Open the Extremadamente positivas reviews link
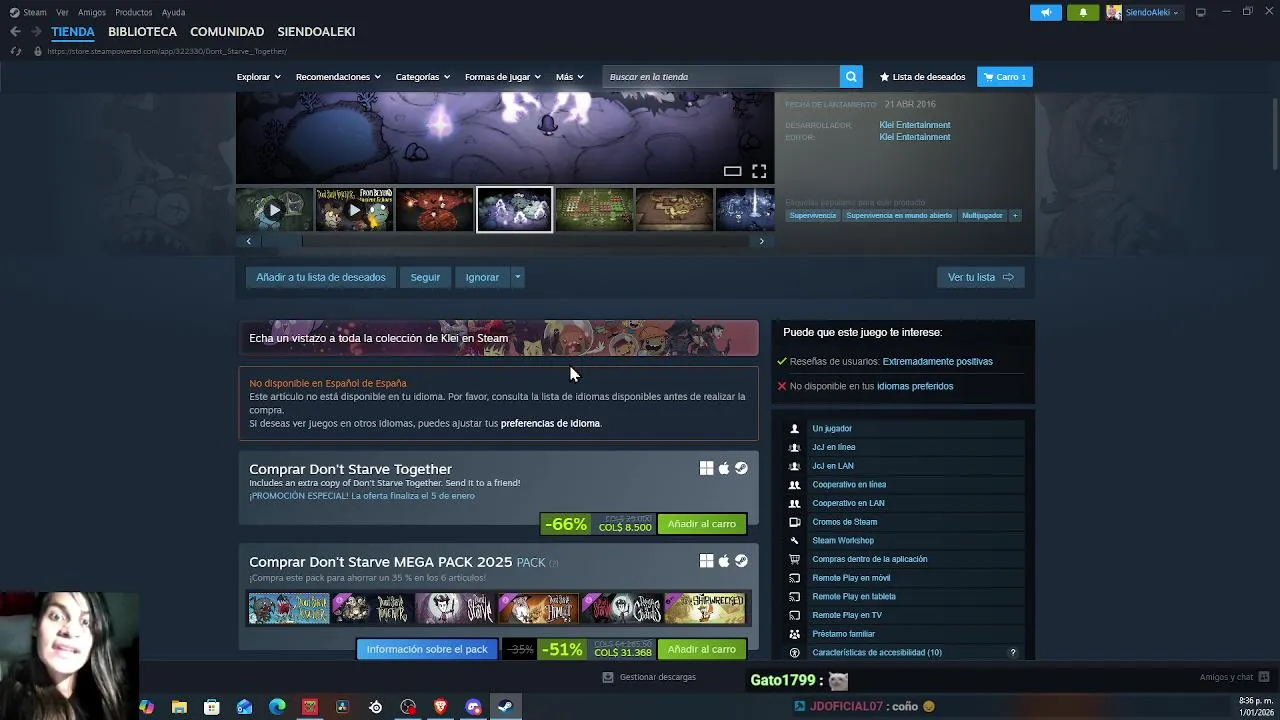 938,361
